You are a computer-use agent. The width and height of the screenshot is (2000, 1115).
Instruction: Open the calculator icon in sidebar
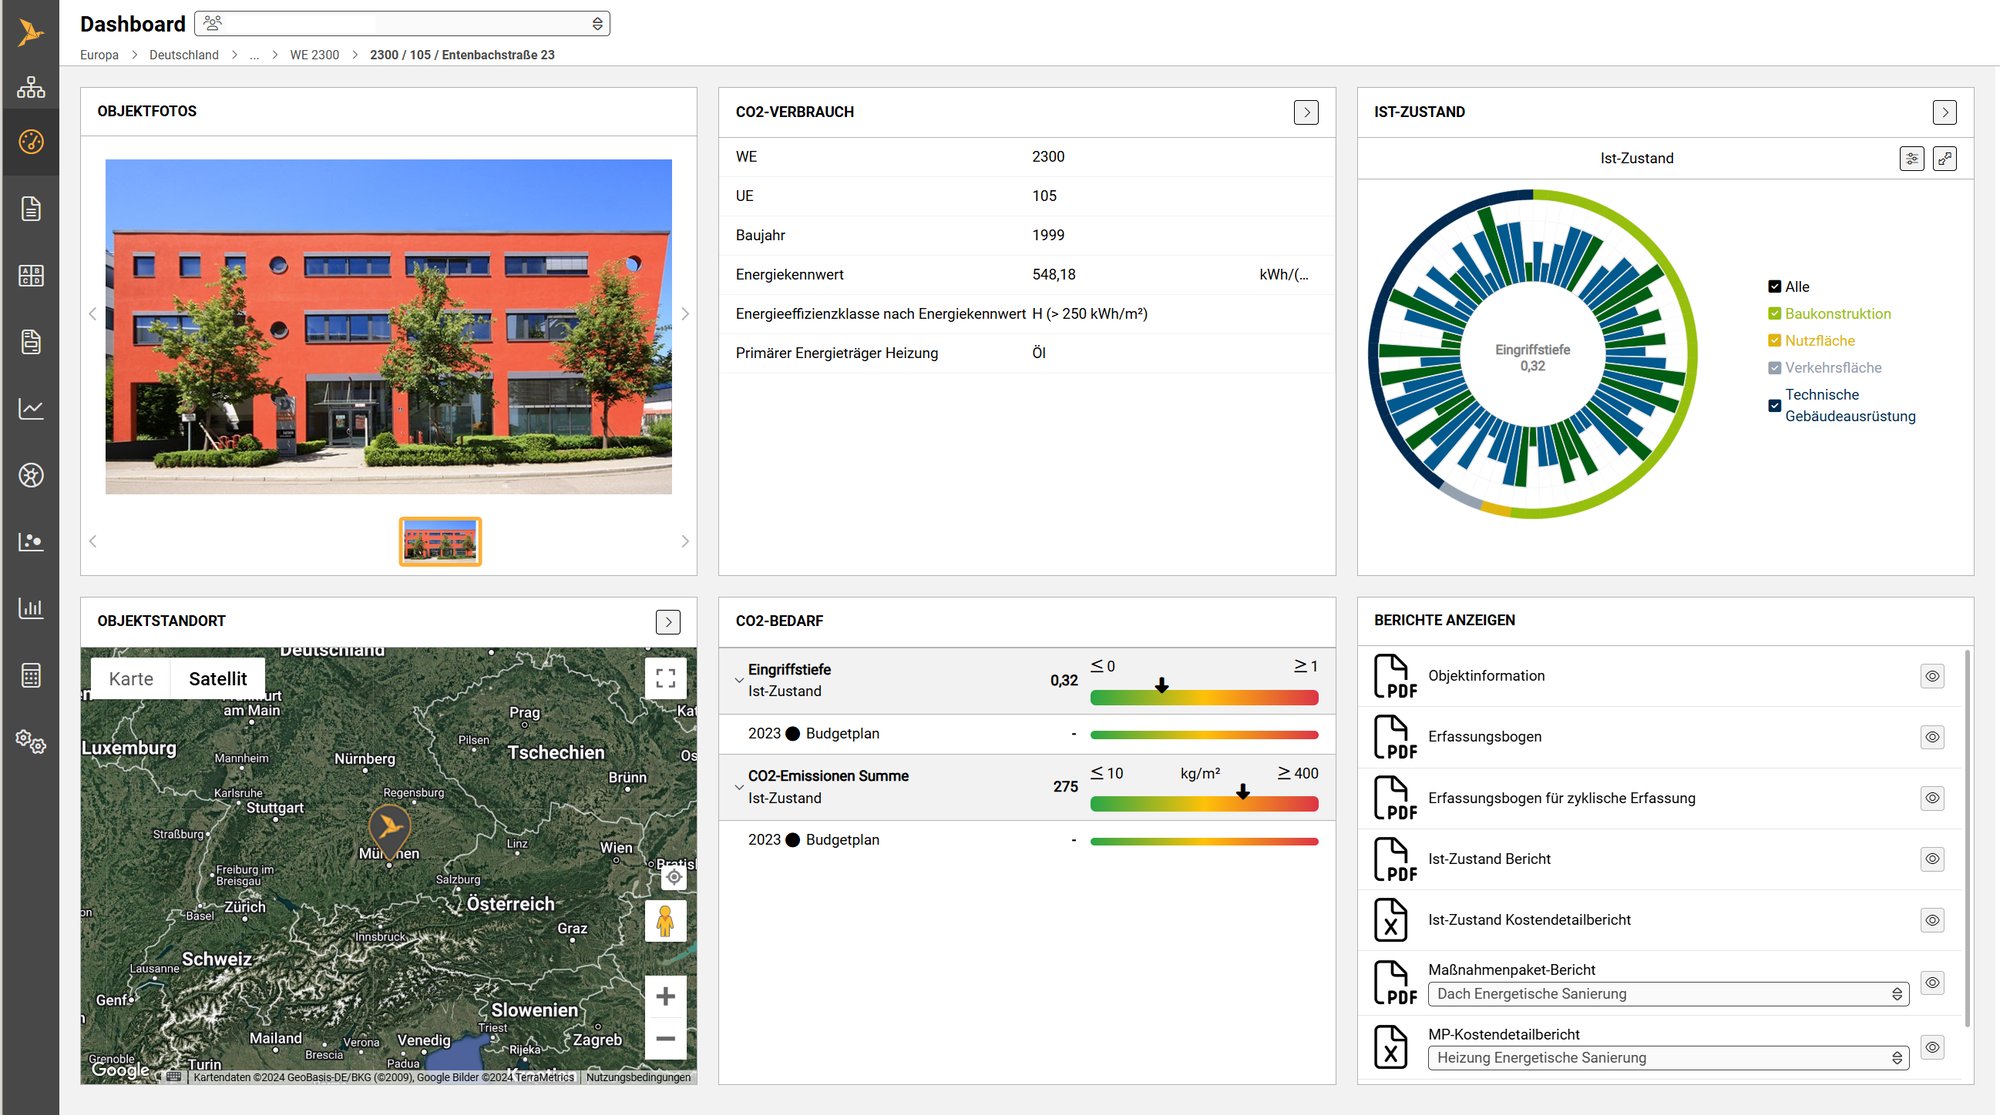coord(31,676)
